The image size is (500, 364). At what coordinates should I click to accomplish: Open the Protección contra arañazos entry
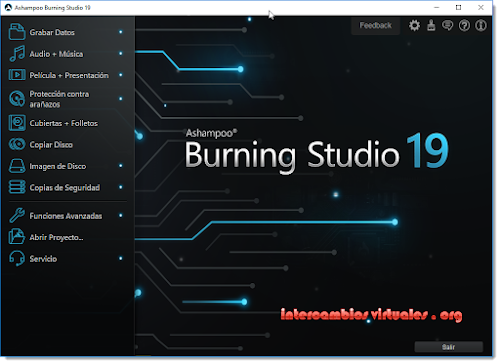[x=59, y=99]
